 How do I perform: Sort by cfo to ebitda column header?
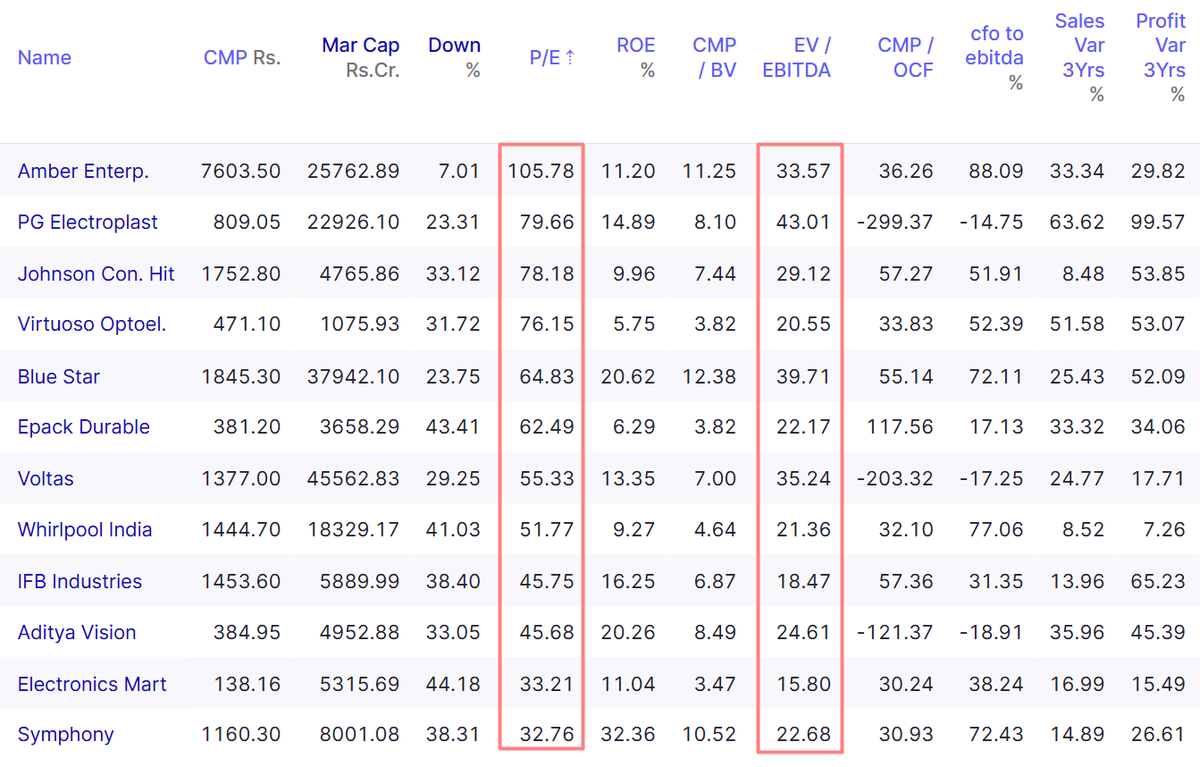[995, 58]
